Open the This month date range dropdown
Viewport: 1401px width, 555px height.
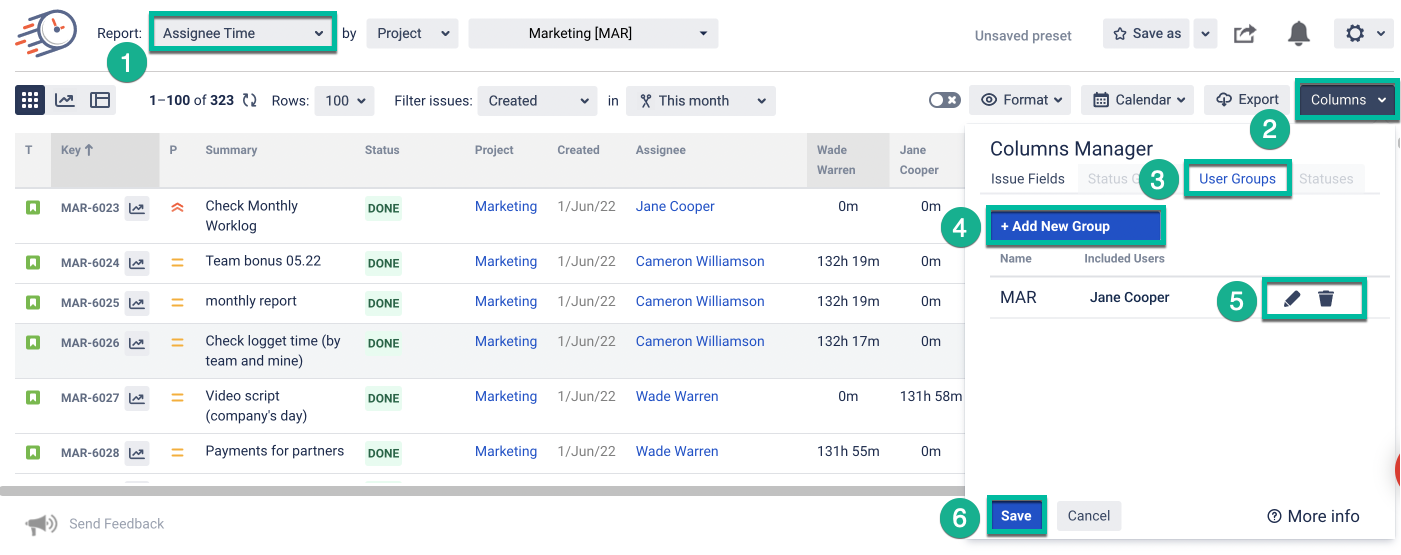point(701,100)
